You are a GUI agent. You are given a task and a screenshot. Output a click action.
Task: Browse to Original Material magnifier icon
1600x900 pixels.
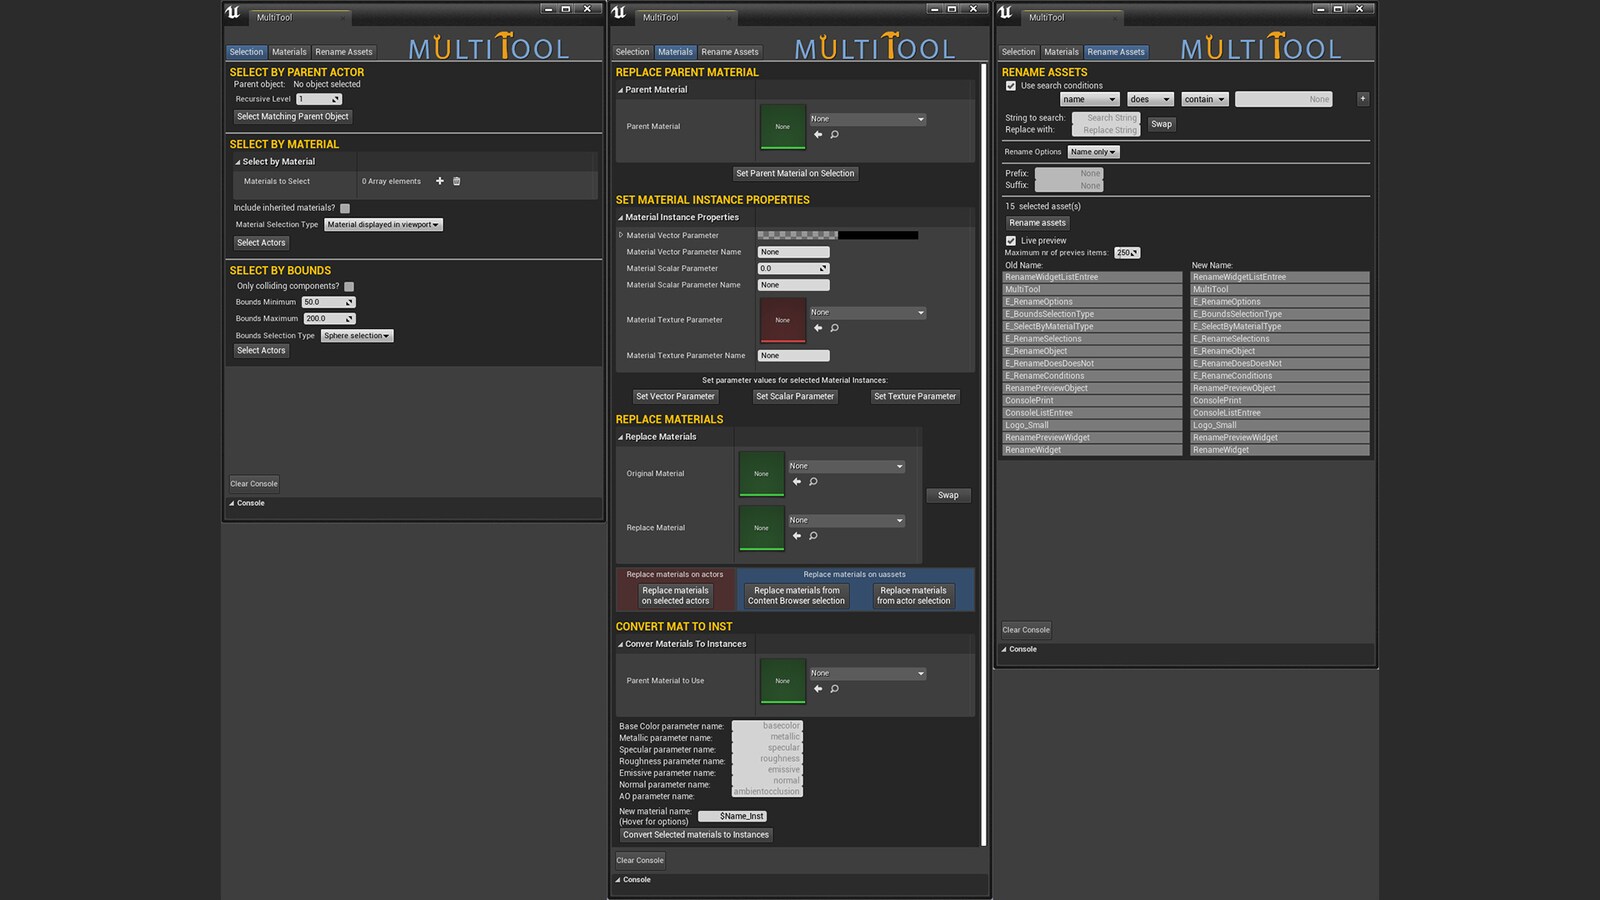click(813, 481)
